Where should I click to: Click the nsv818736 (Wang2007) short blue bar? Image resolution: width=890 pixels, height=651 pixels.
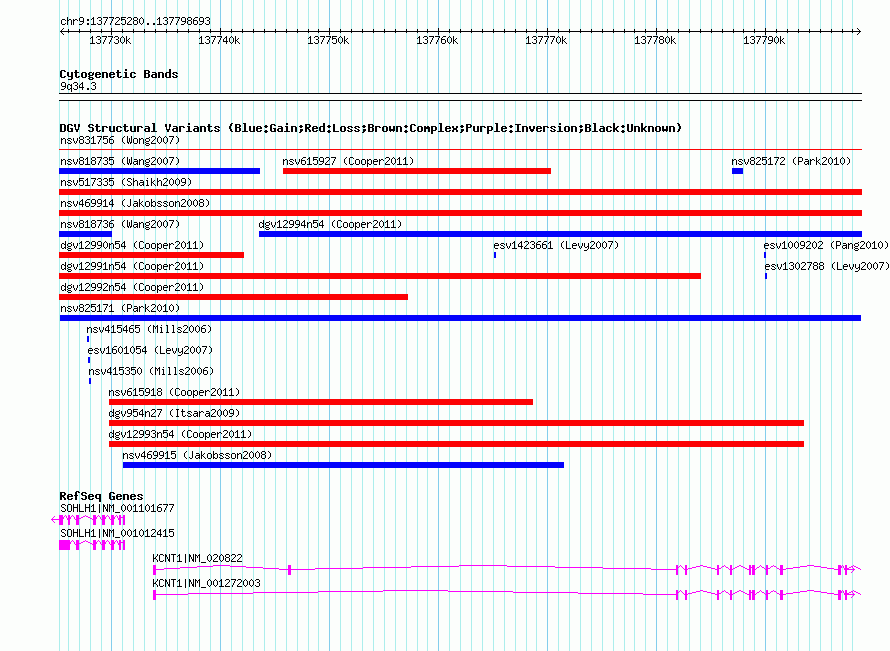(x=86, y=234)
